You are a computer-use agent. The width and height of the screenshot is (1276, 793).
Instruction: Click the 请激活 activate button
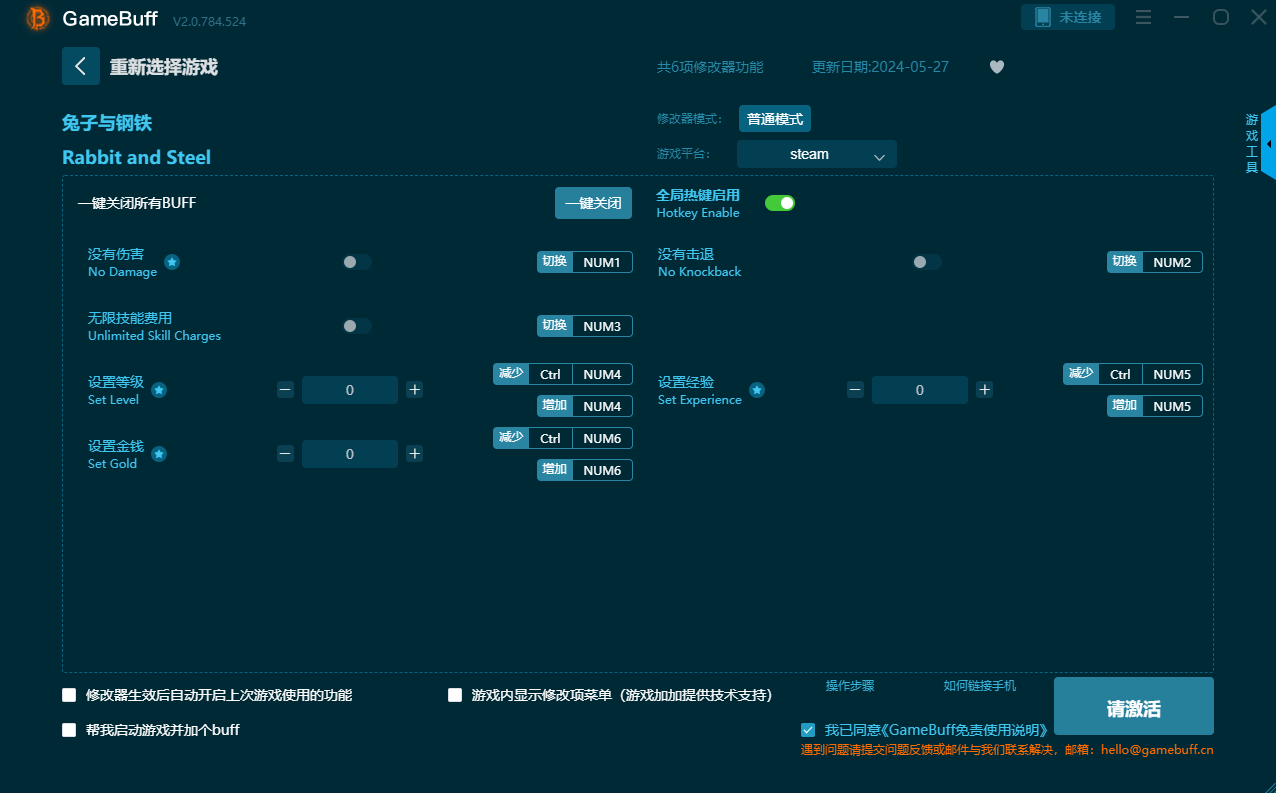coord(1133,707)
